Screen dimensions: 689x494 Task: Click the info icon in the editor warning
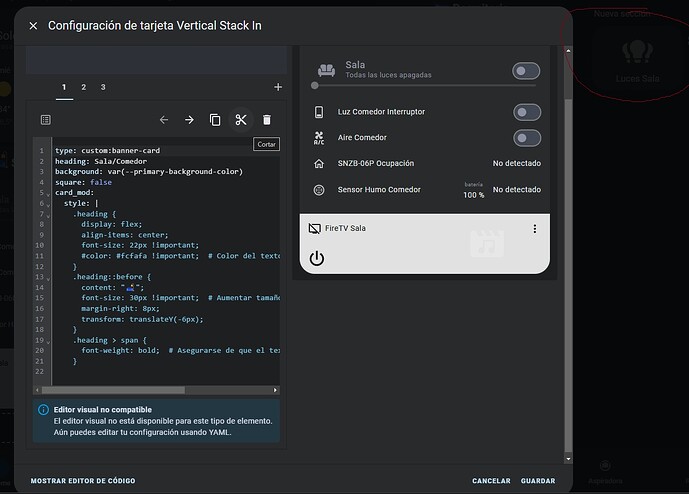43,410
